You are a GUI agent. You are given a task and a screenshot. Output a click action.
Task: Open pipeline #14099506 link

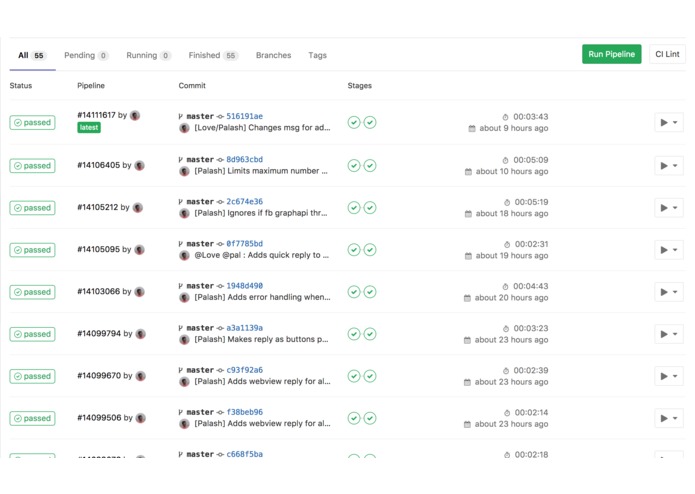(99, 418)
